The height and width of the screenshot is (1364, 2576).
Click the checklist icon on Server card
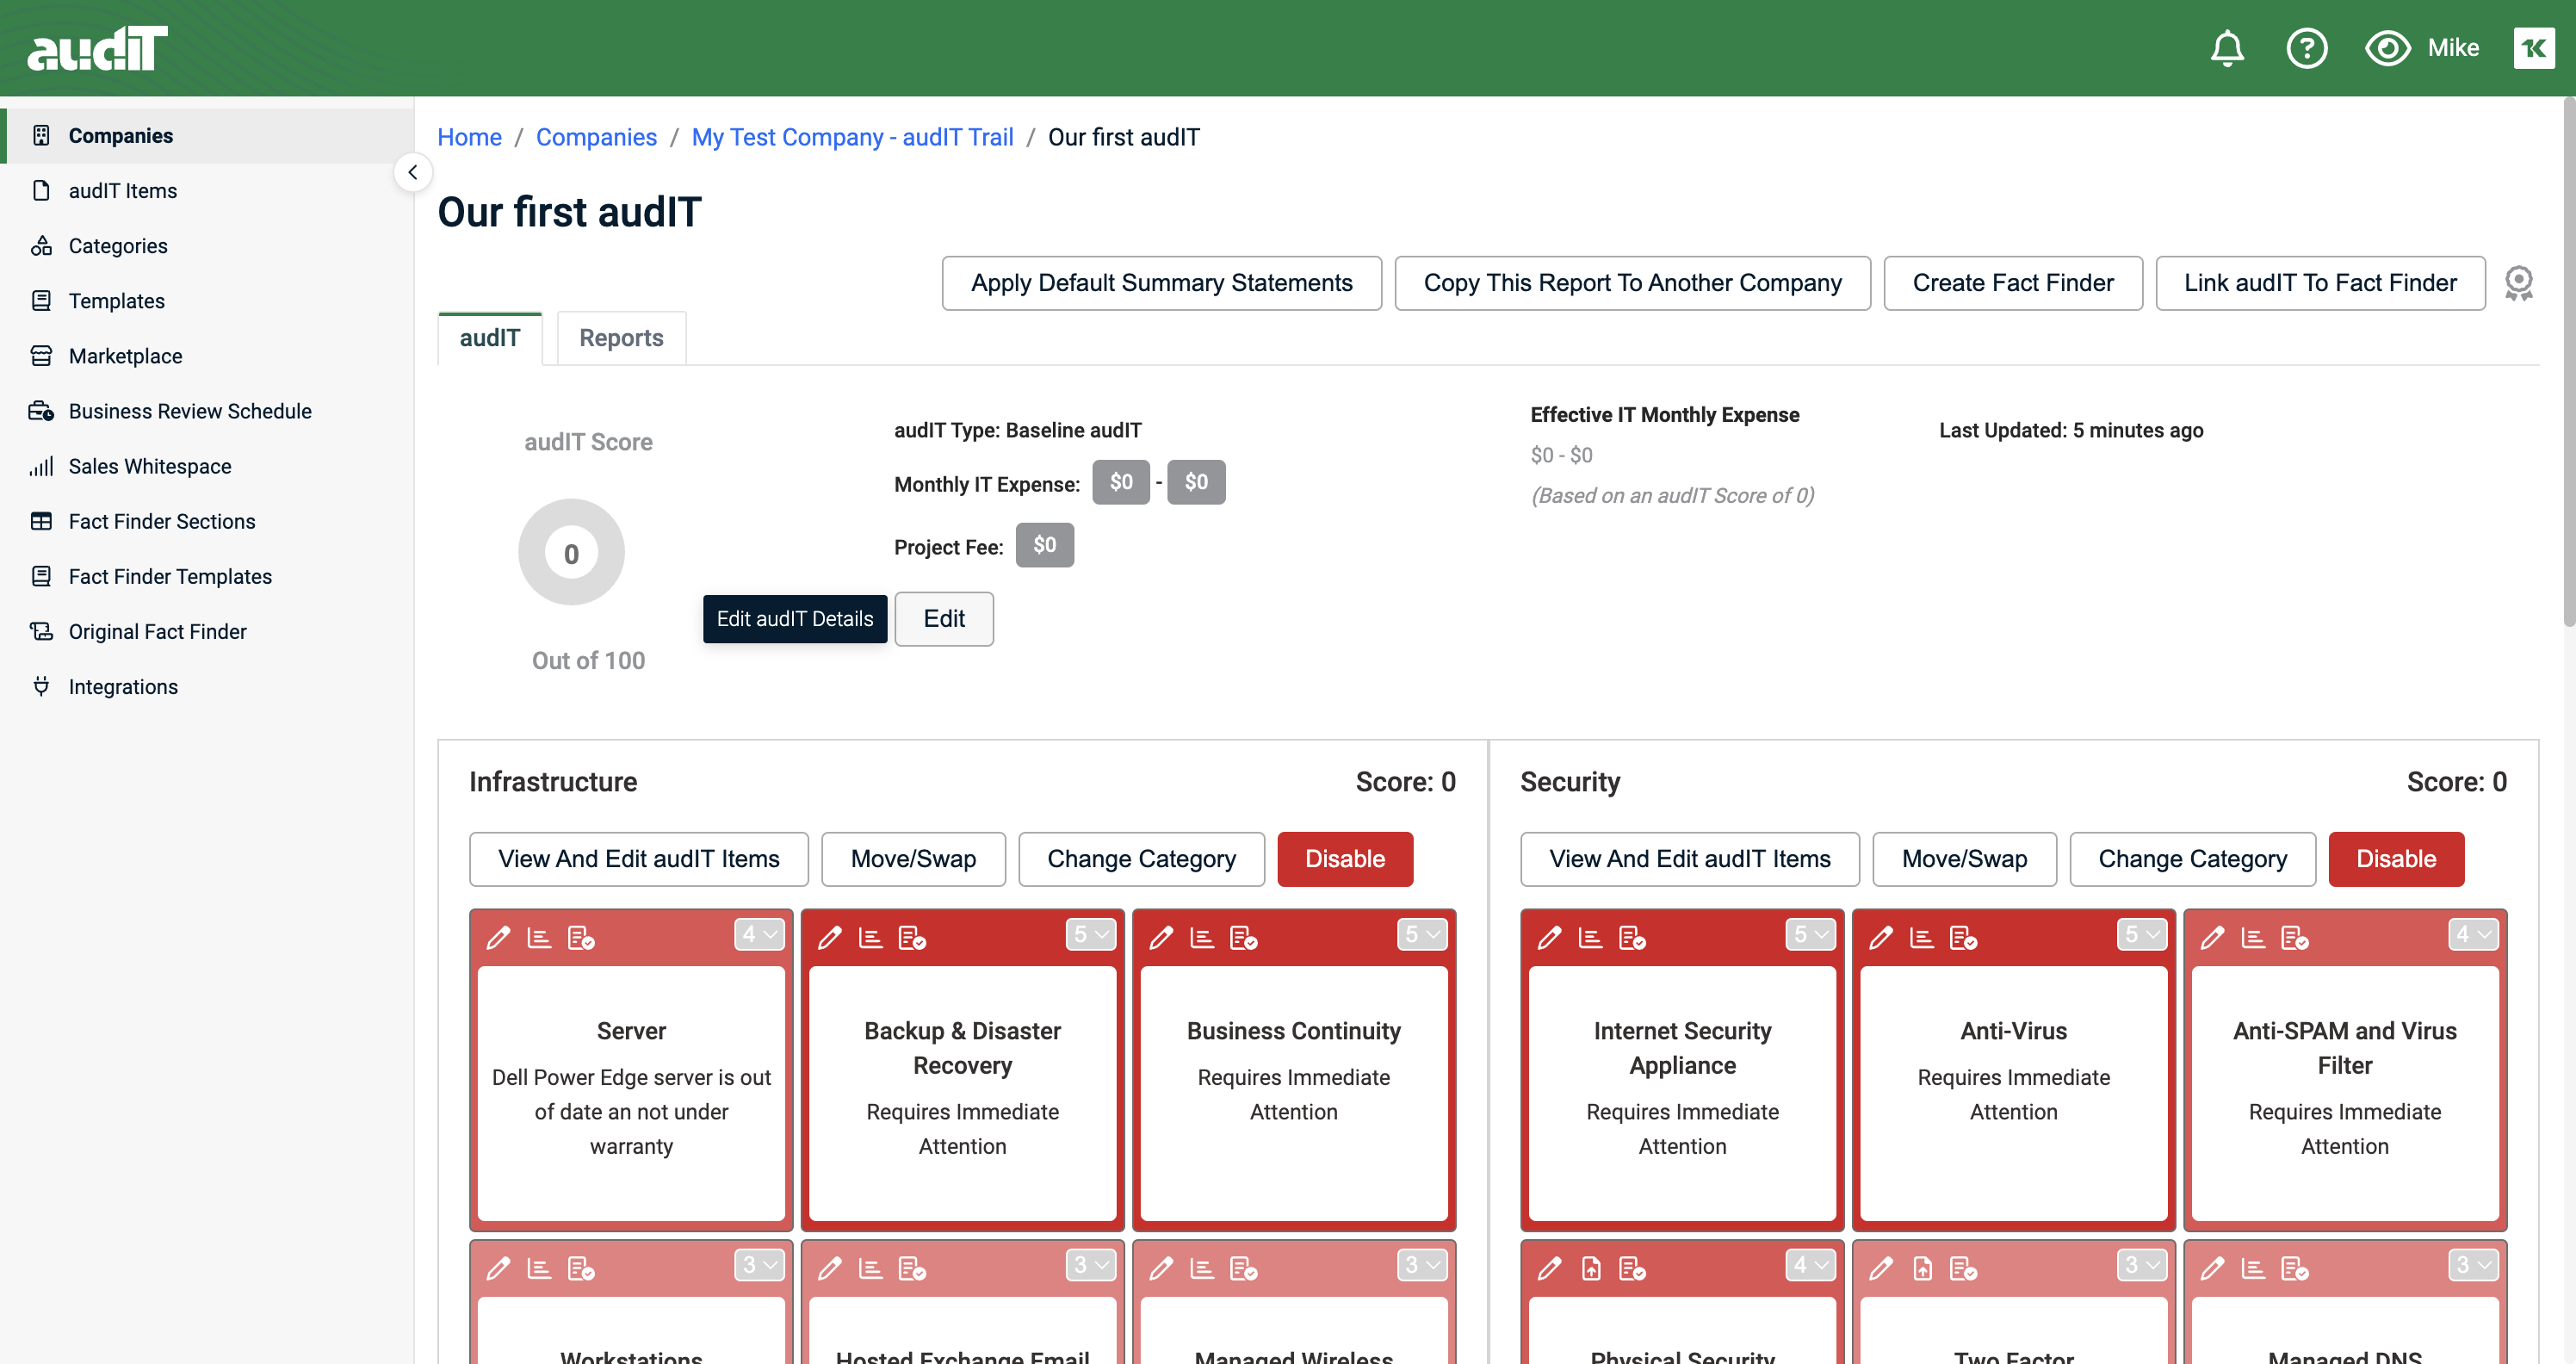581,937
